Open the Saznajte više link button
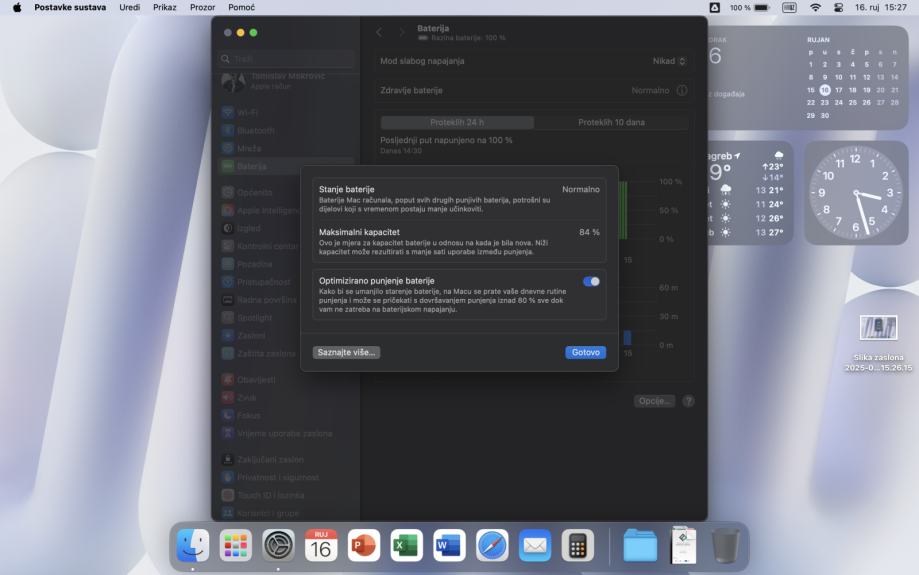919x575 pixels. pyautogui.click(x=346, y=352)
